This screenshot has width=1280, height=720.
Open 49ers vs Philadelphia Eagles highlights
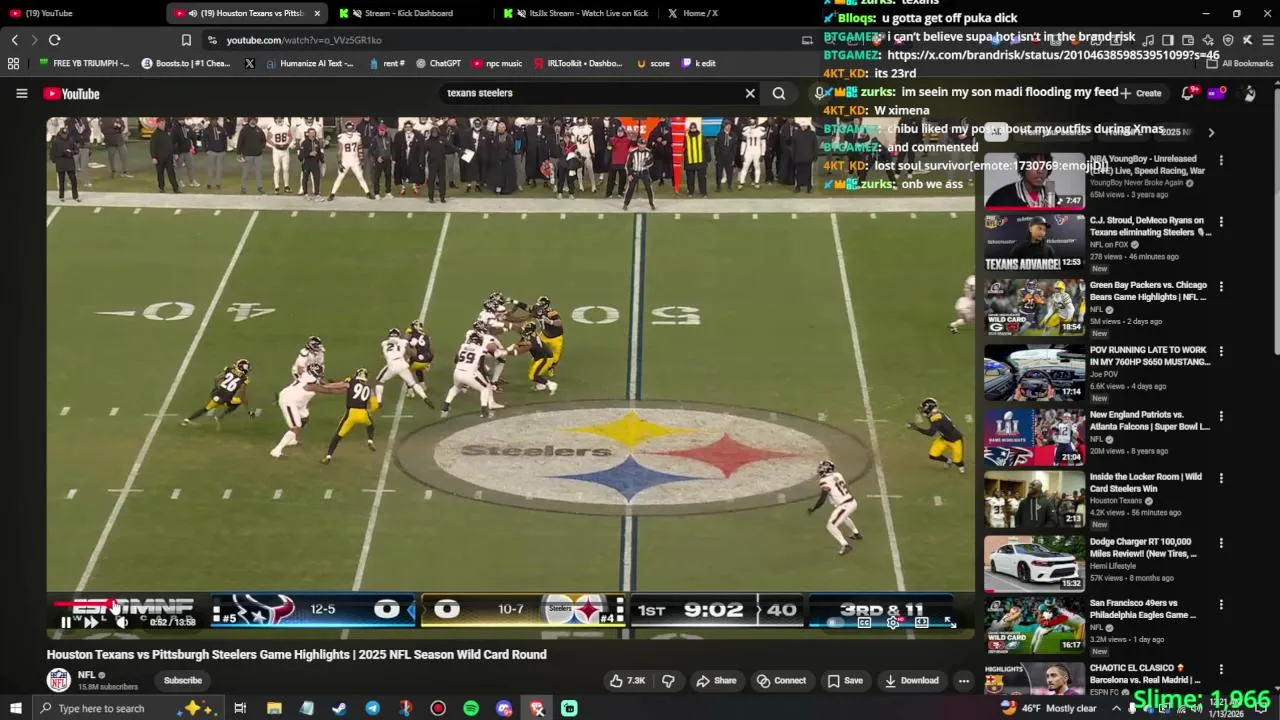pos(1034,626)
